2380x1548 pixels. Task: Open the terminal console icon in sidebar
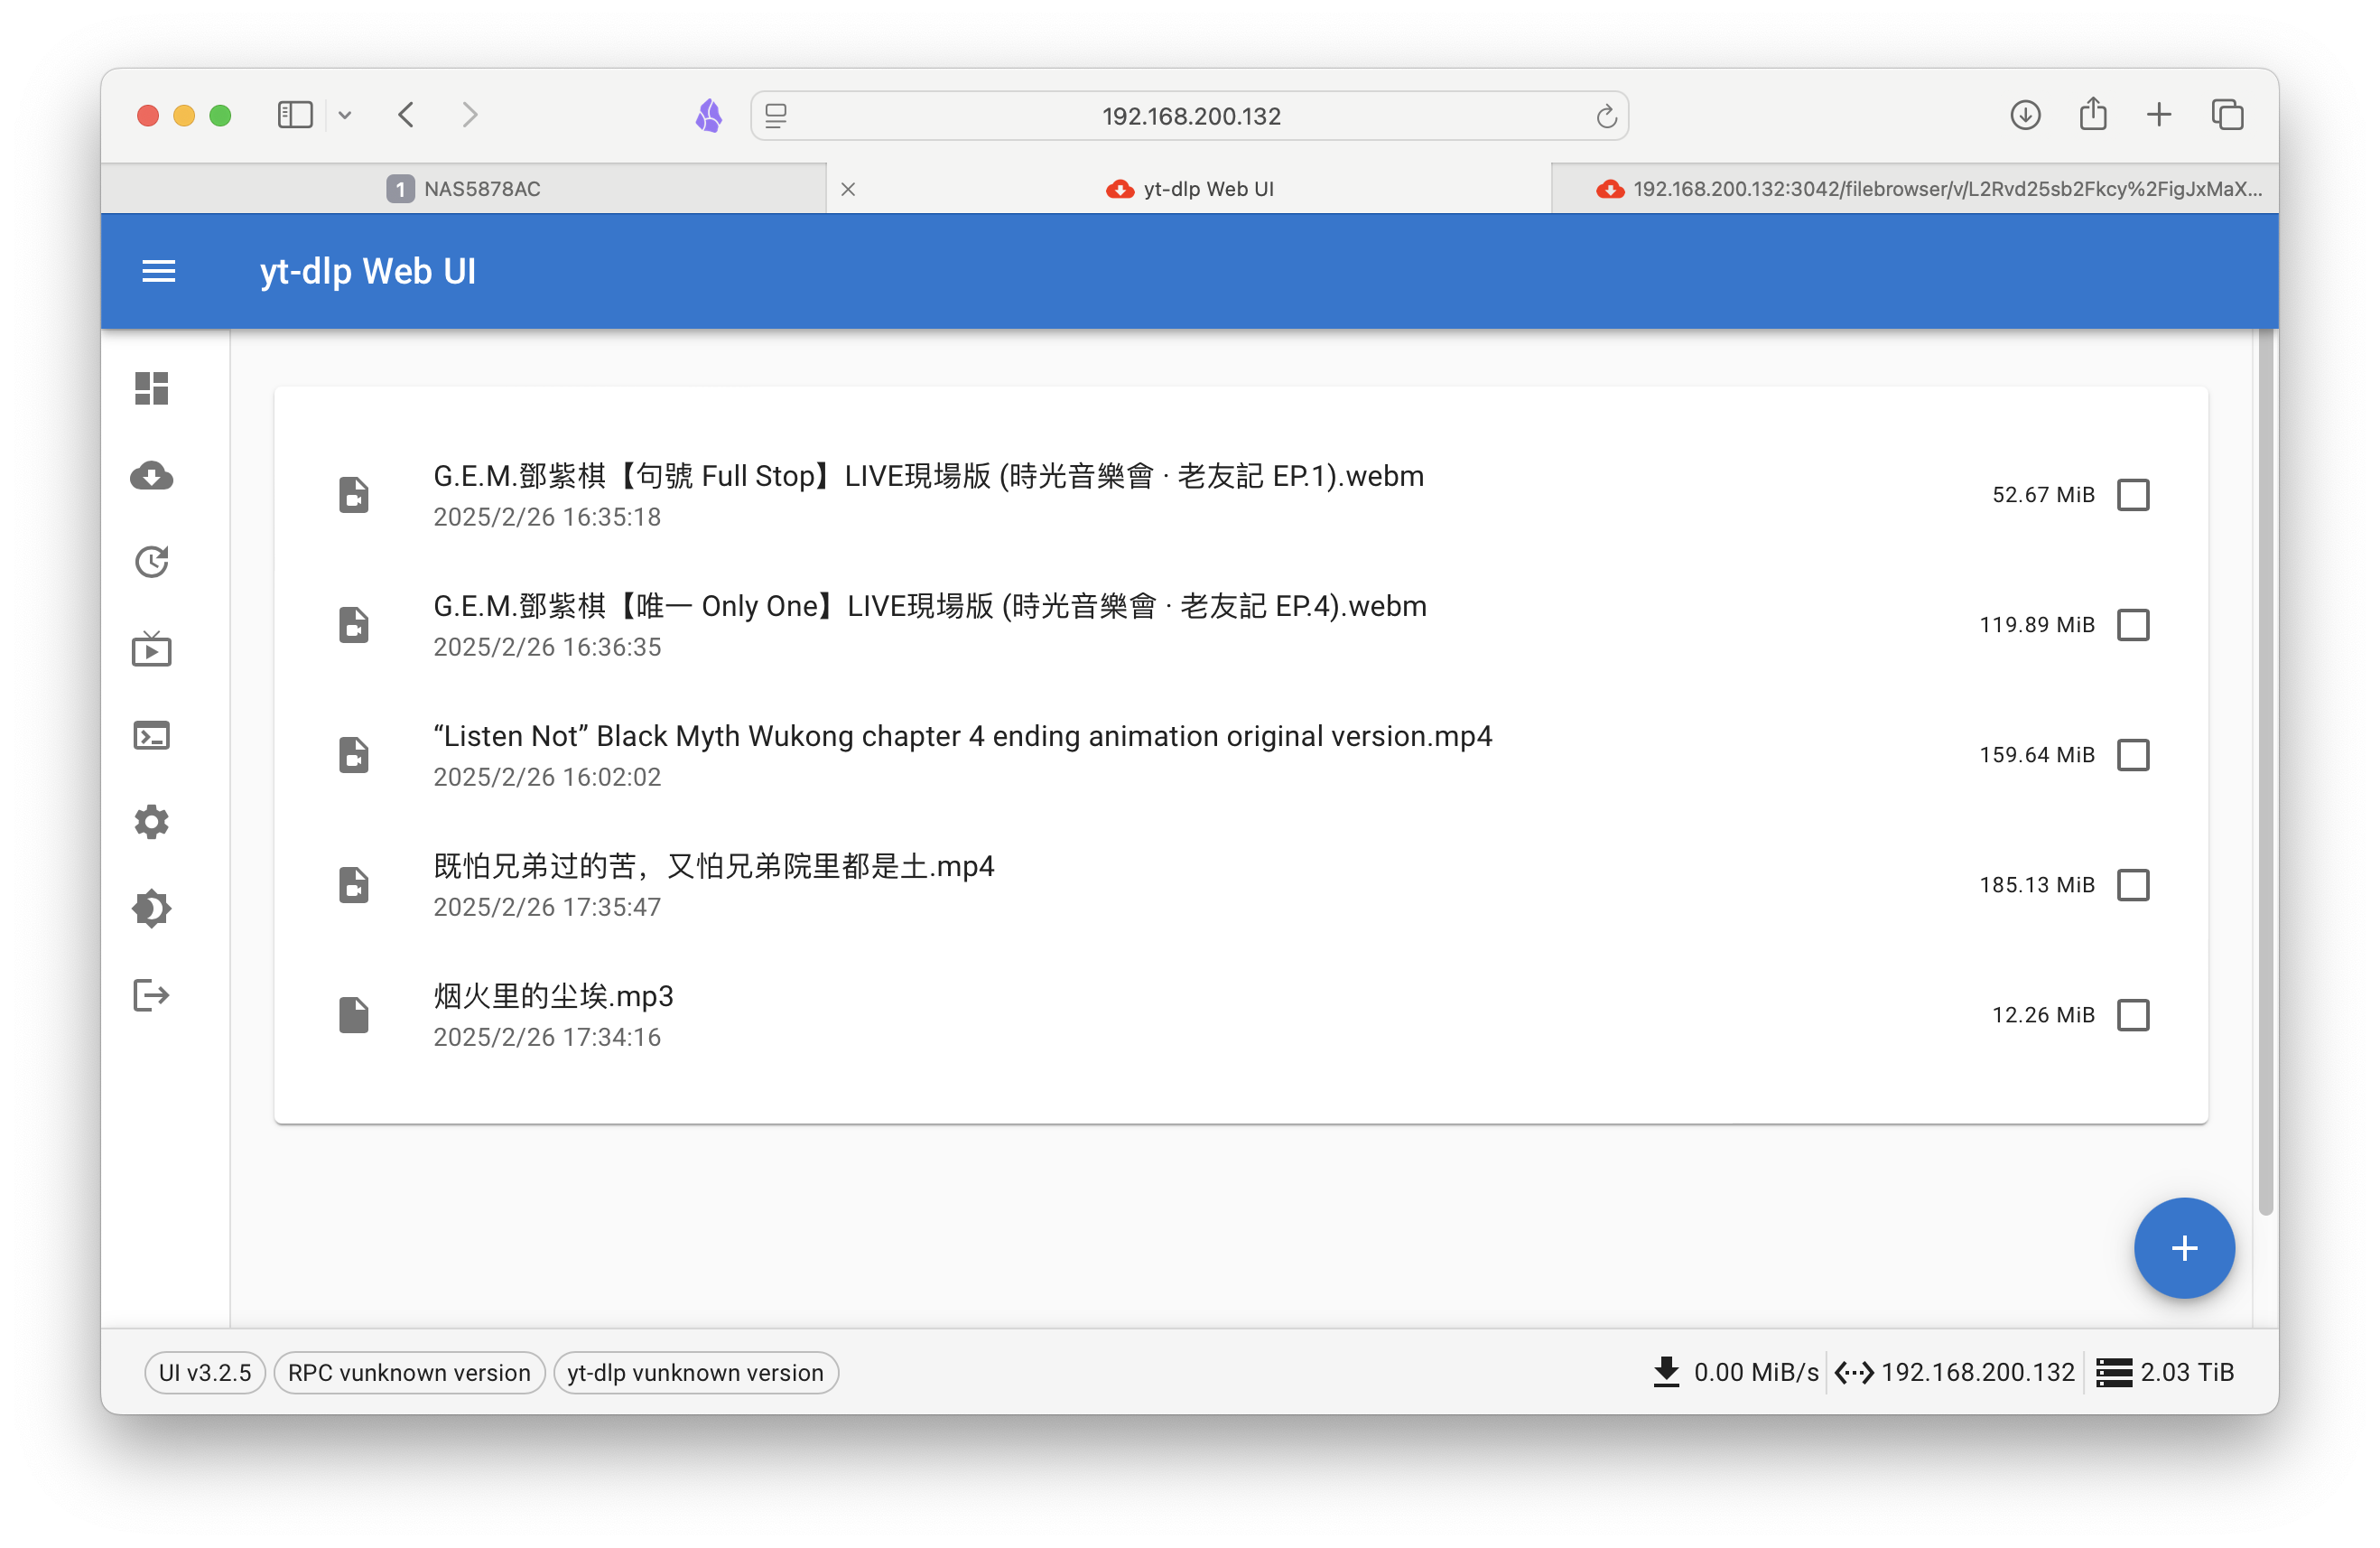pyautogui.click(x=152, y=736)
